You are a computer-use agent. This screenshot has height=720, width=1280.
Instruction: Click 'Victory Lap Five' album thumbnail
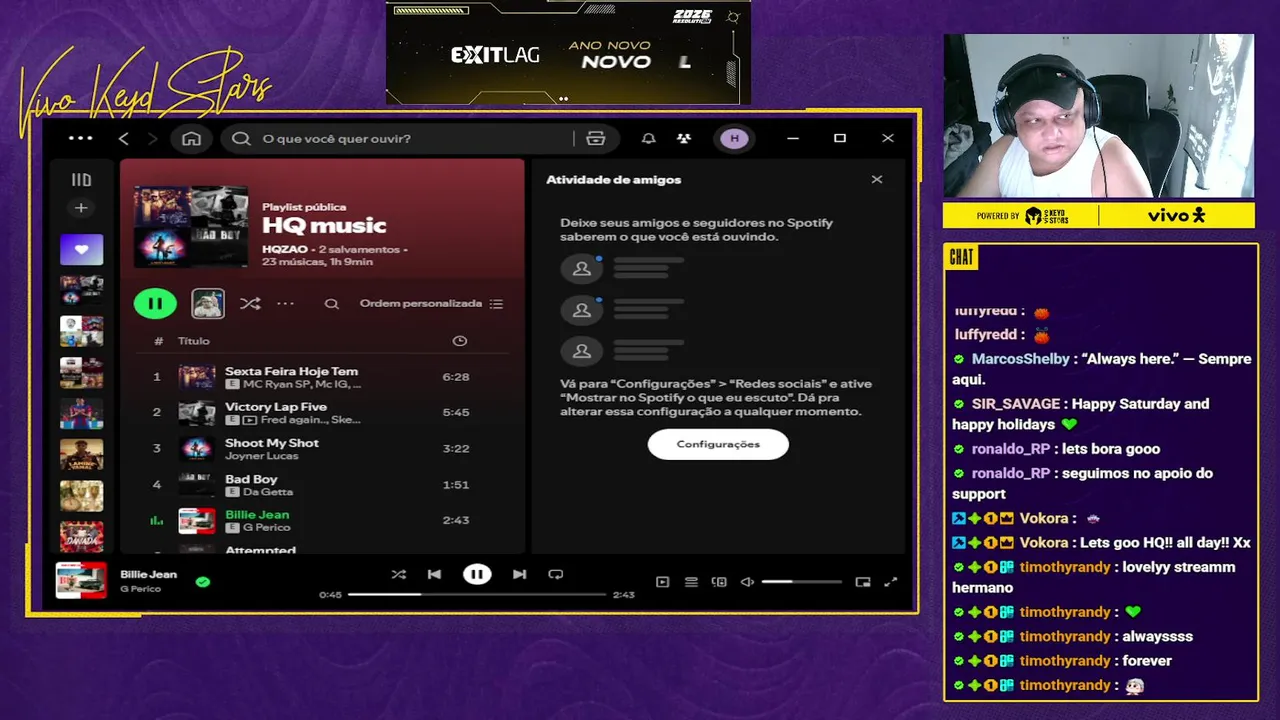tap(197, 412)
